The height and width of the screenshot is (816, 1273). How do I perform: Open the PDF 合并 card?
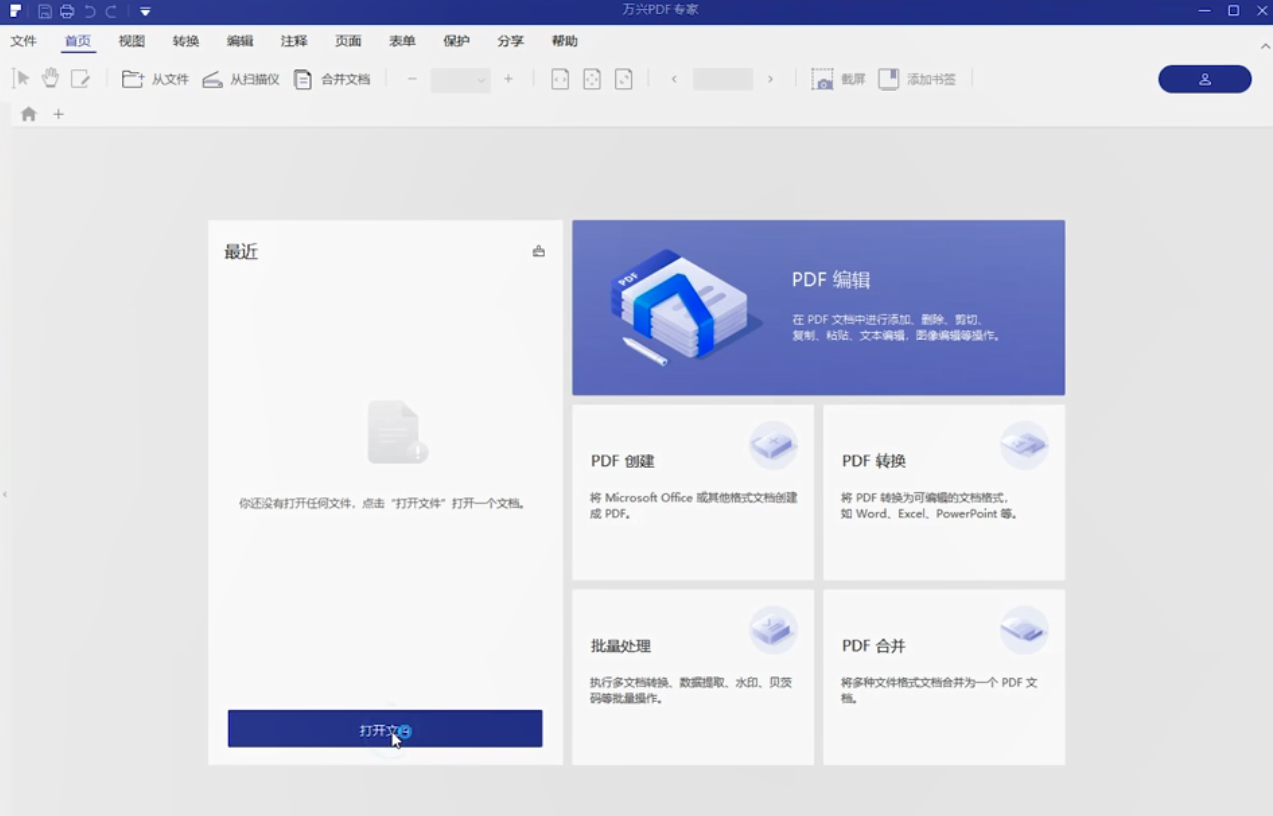pos(944,677)
